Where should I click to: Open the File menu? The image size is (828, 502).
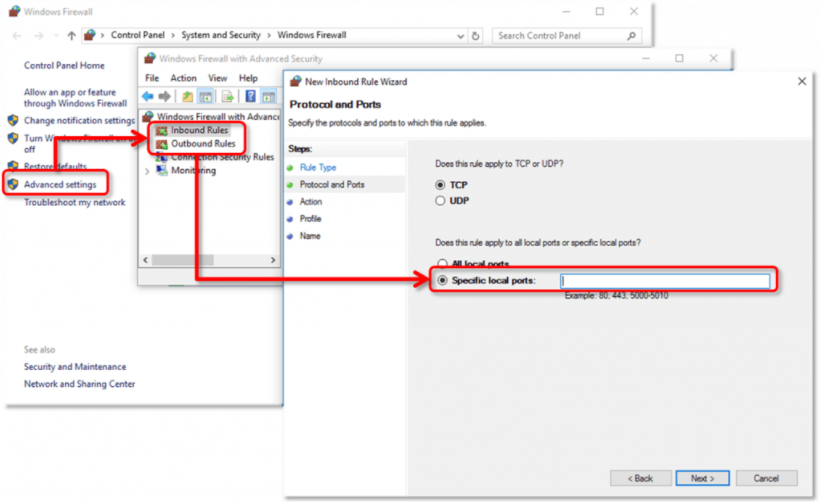point(152,78)
